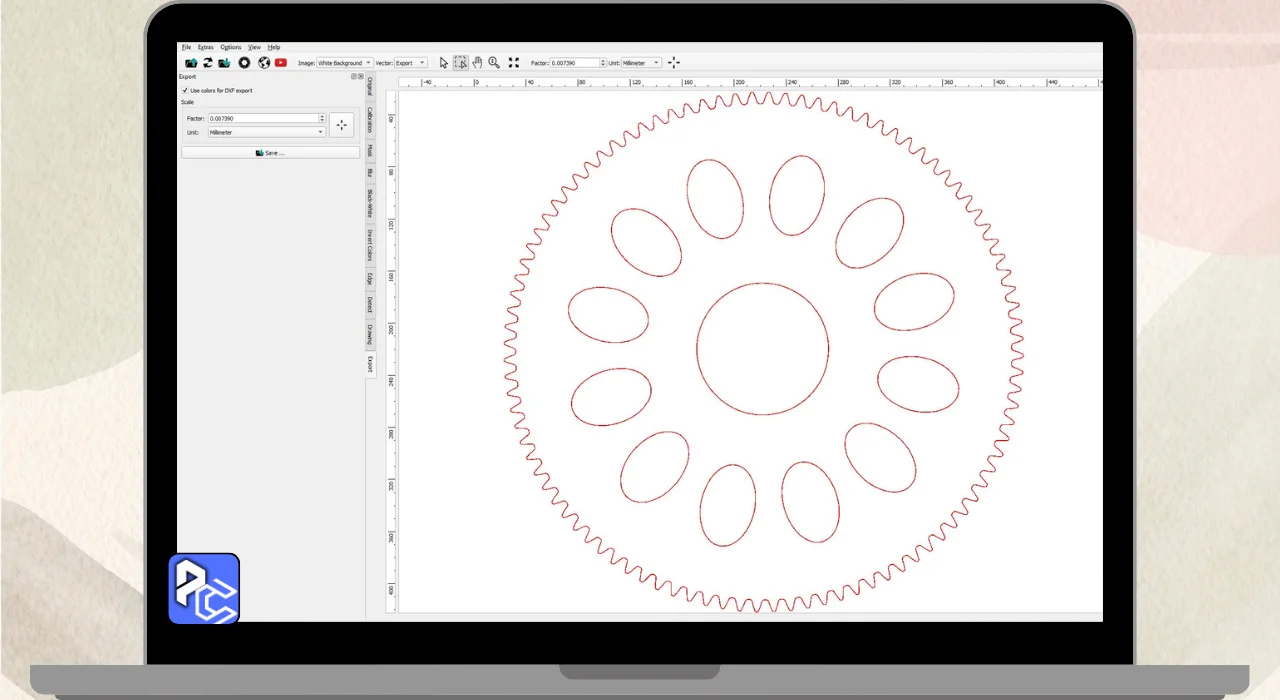Viewport: 1280px width, 700px height.
Task: Select the arrow pointer tool
Action: 444,63
